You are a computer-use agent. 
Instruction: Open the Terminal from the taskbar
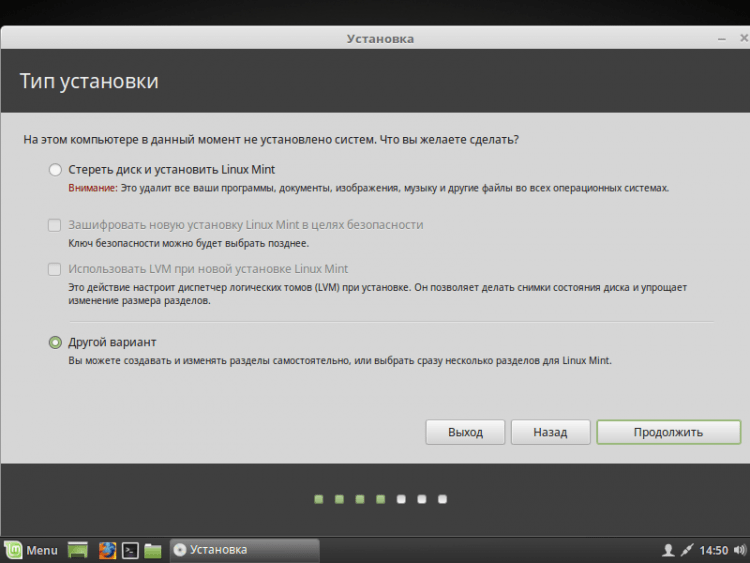pos(130,551)
